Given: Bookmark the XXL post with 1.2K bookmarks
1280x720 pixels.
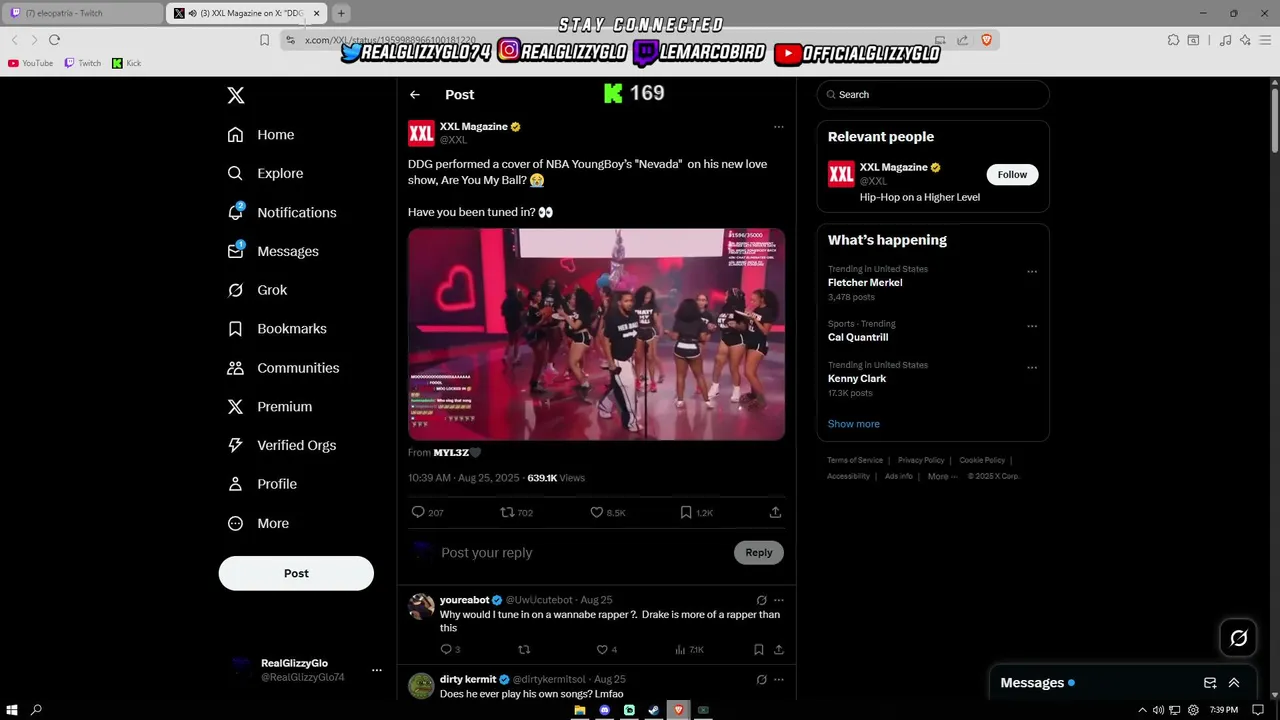Looking at the screenshot, I should pos(696,512).
